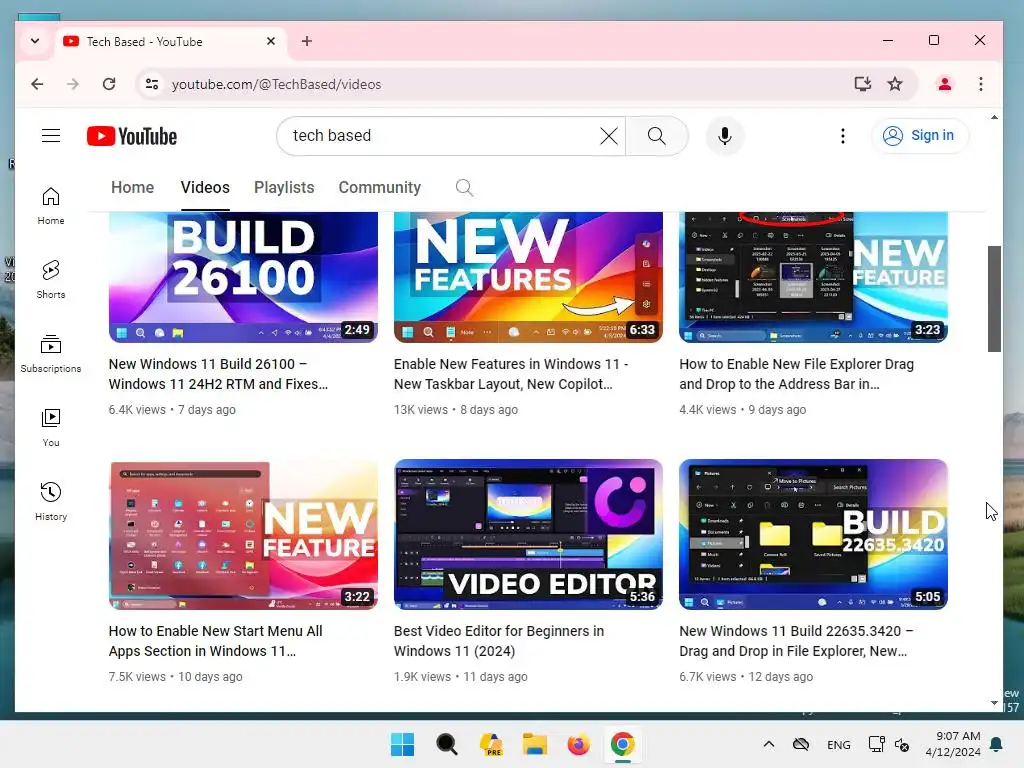Open the You section in sidebar
Image resolution: width=1024 pixels, height=768 pixels.
pyautogui.click(x=51, y=427)
